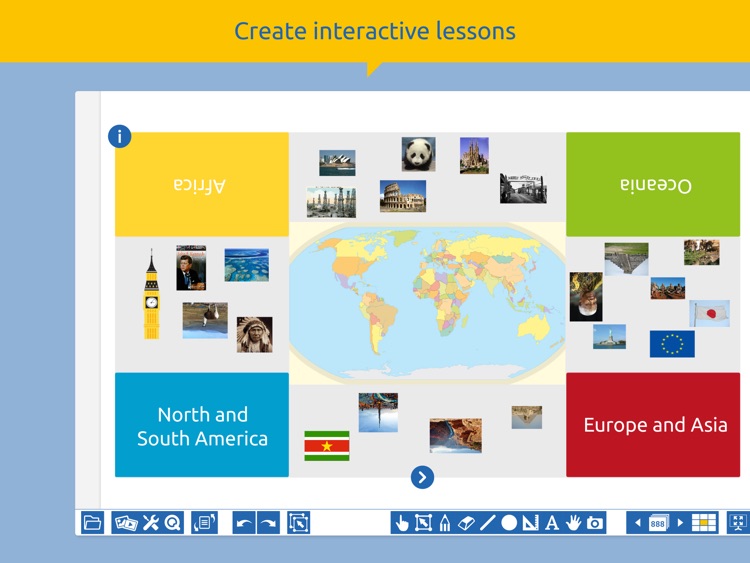750x563 pixels.
Task: Click the Europe and Asia red box
Action: (x=653, y=425)
